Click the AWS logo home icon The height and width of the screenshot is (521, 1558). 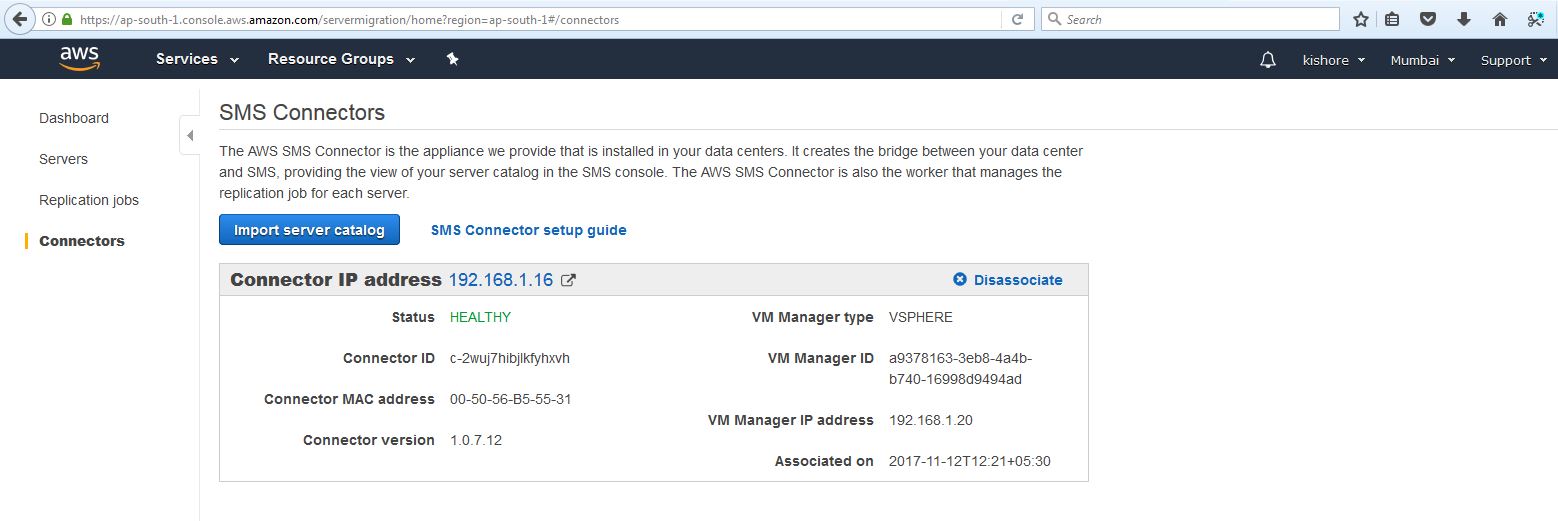[79, 59]
